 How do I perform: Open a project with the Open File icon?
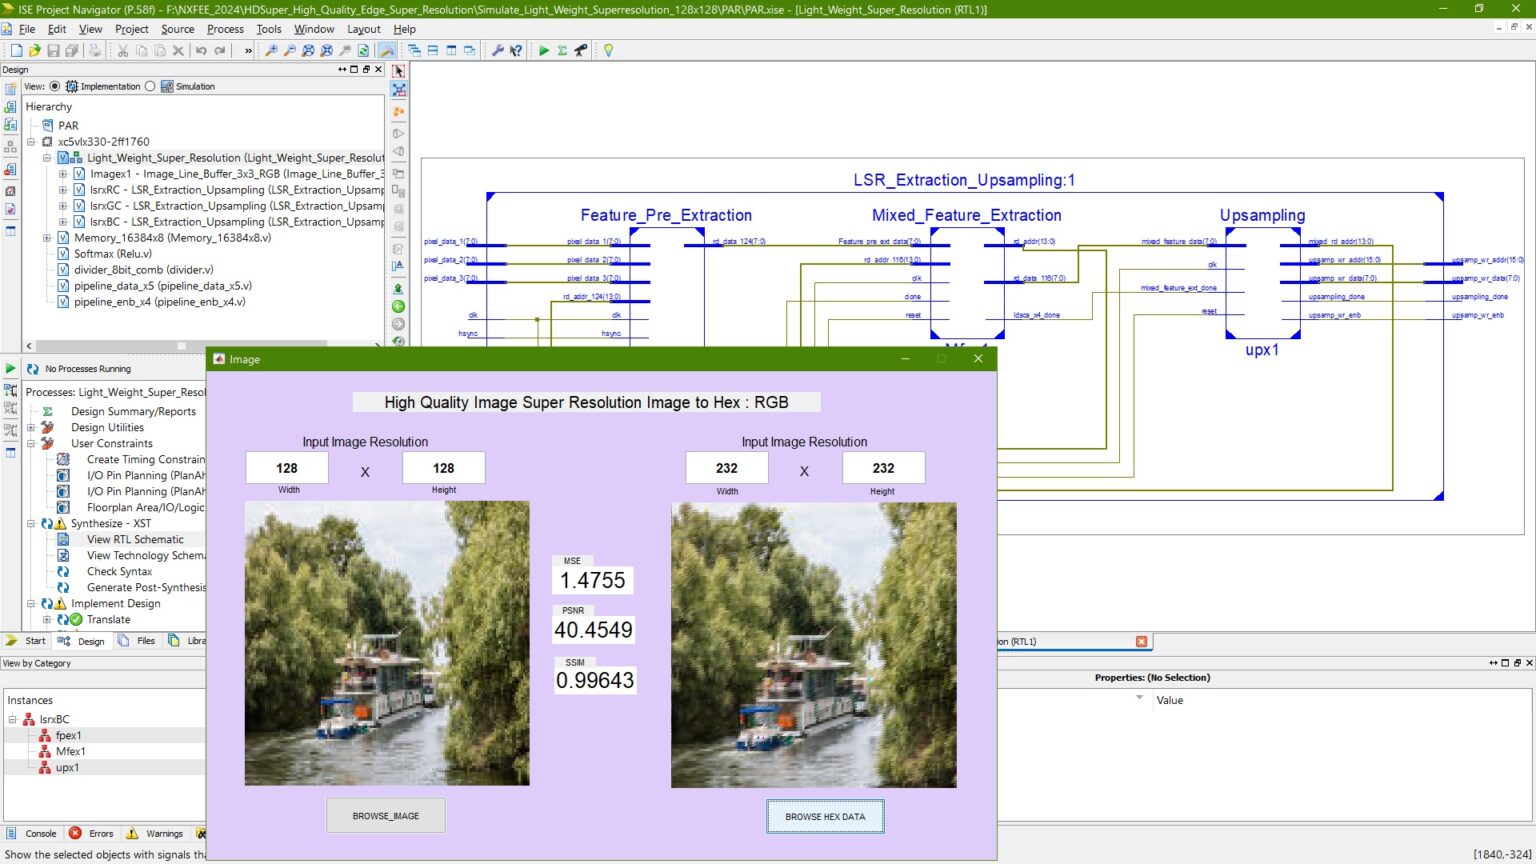click(33, 50)
